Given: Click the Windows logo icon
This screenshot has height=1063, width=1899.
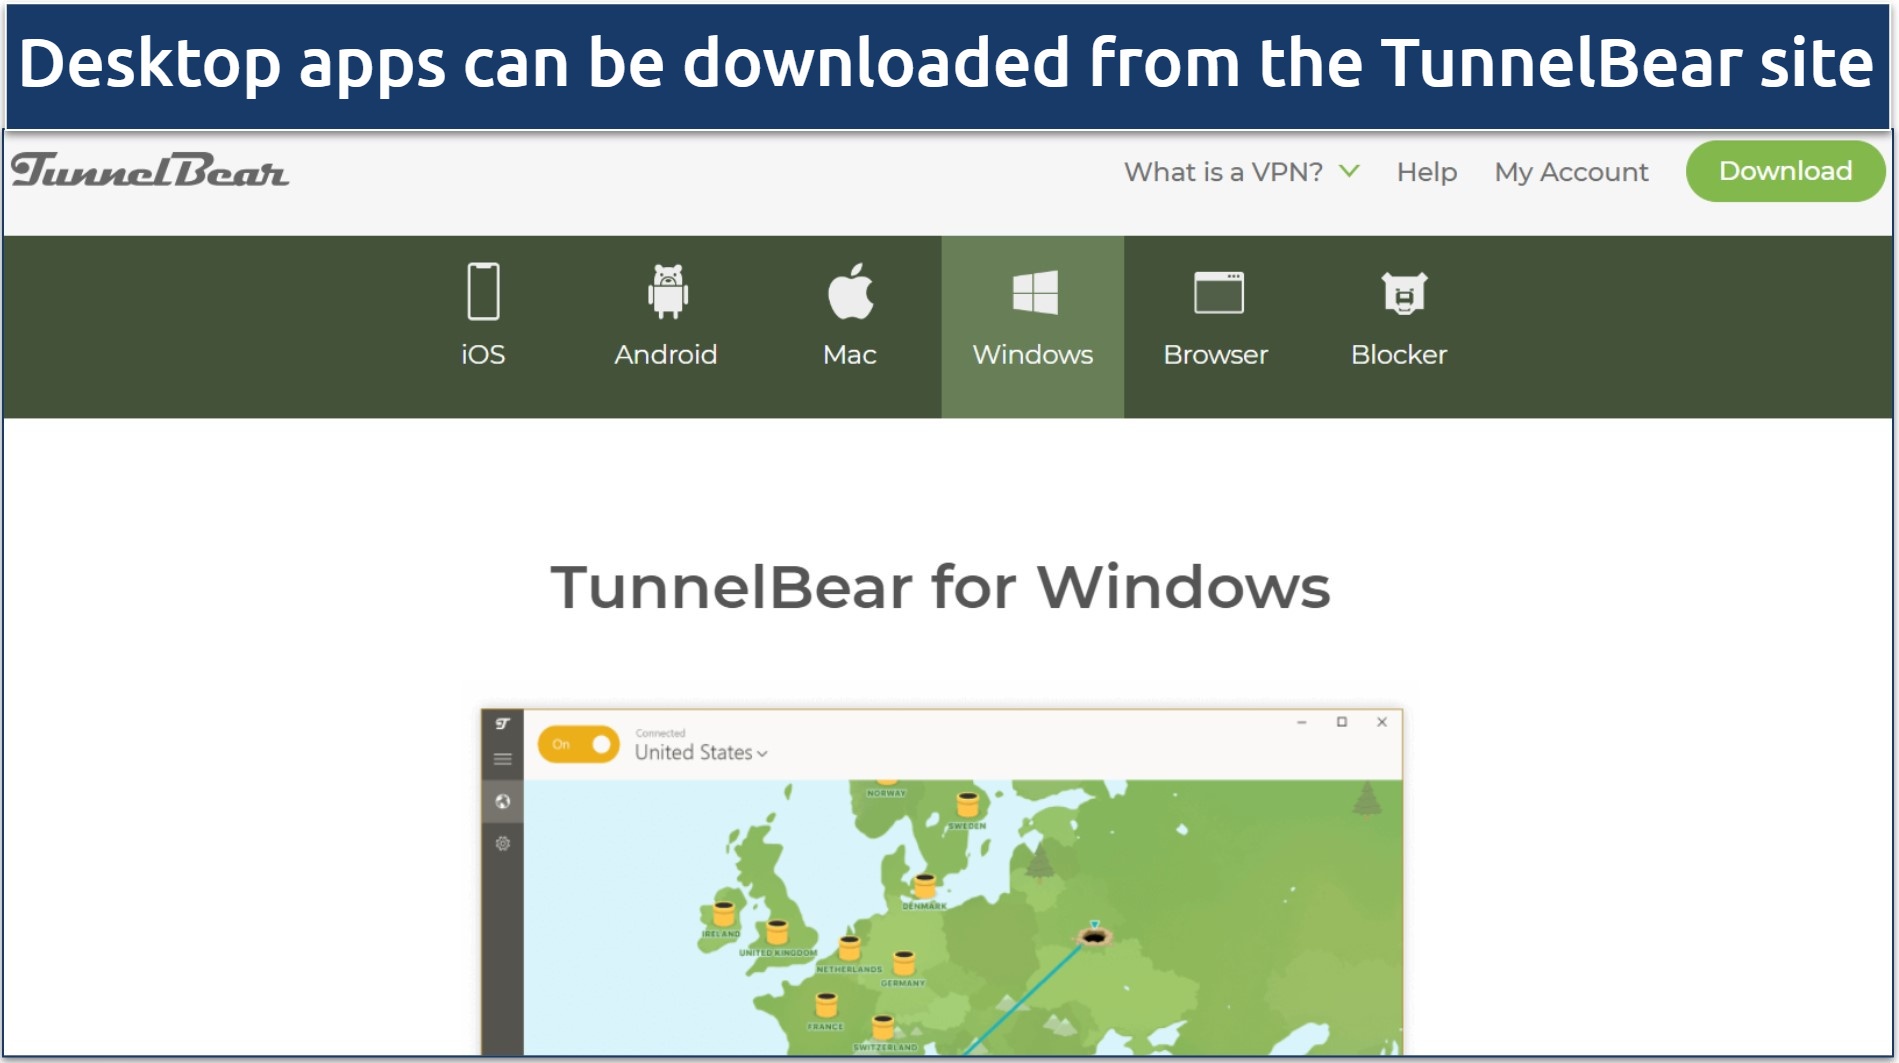Looking at the screenshot, I should (1032, 290).
